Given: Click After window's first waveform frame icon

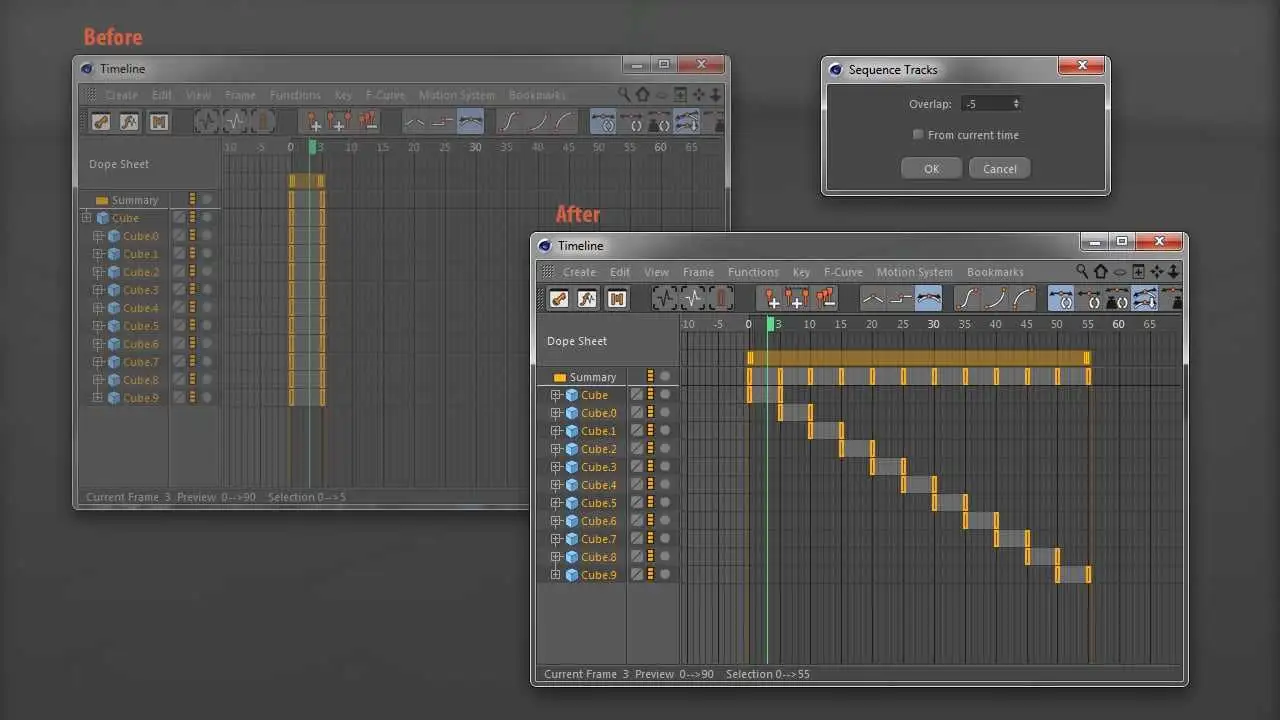Looking at the screenshot, I should point(665,298).
